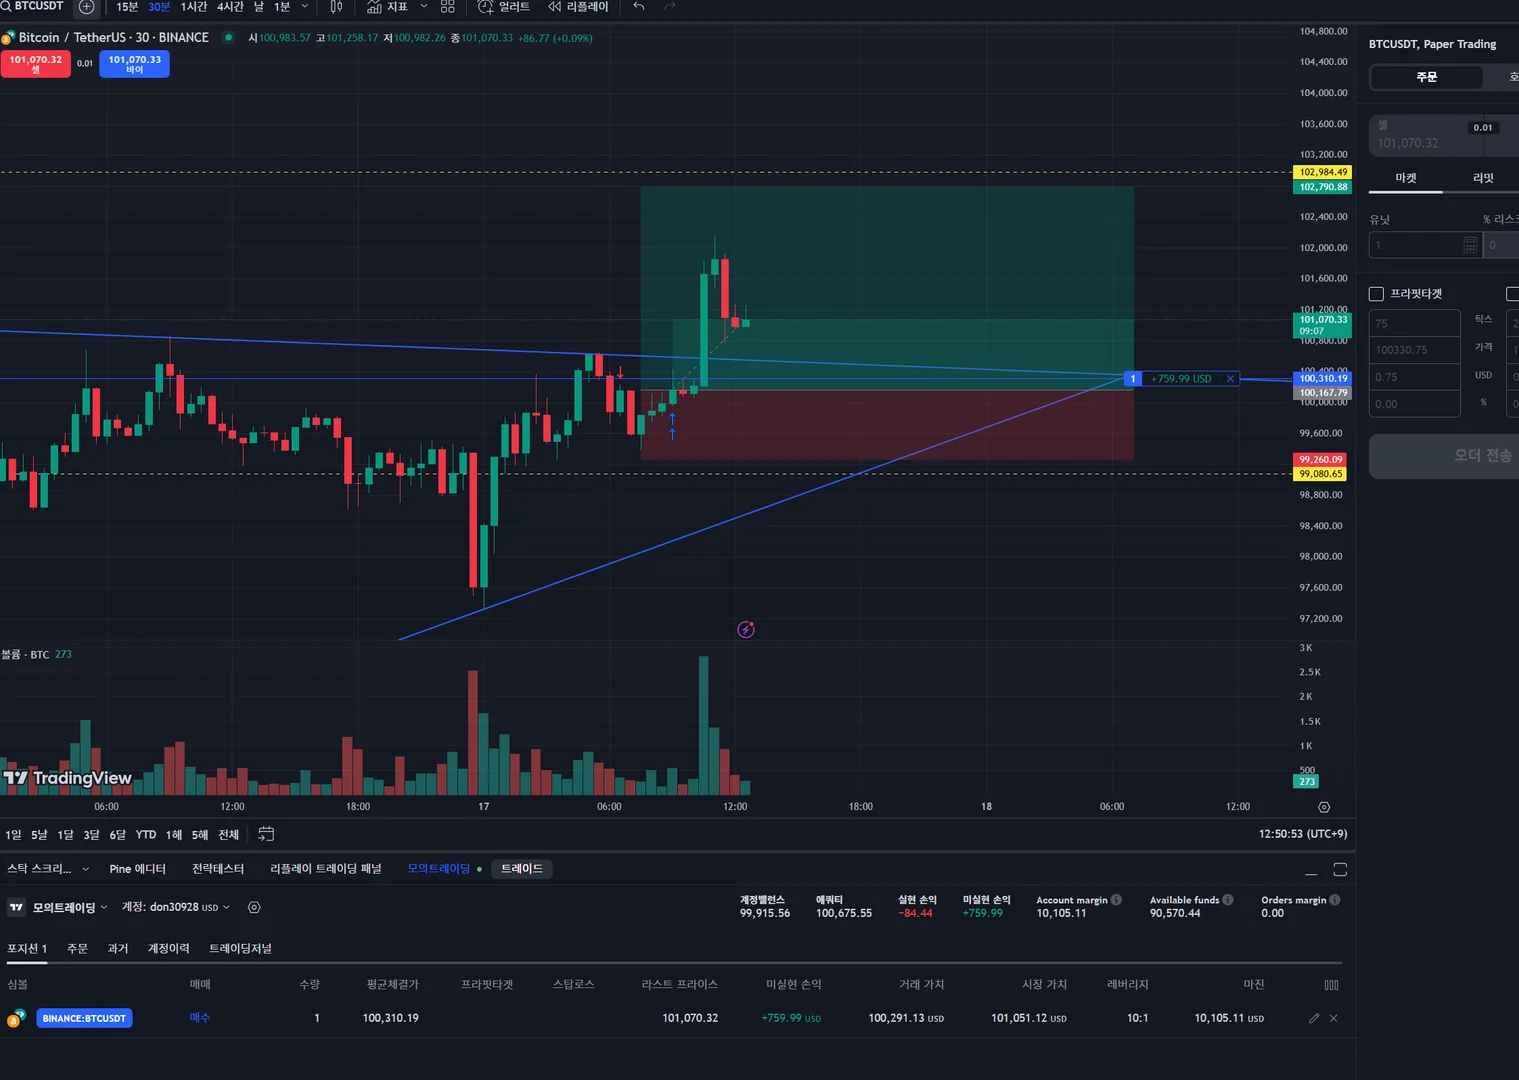Open the 전략테스터 tab
Image resolution: width=1519 pixels, height=1080 pixels.
[218, 869]
